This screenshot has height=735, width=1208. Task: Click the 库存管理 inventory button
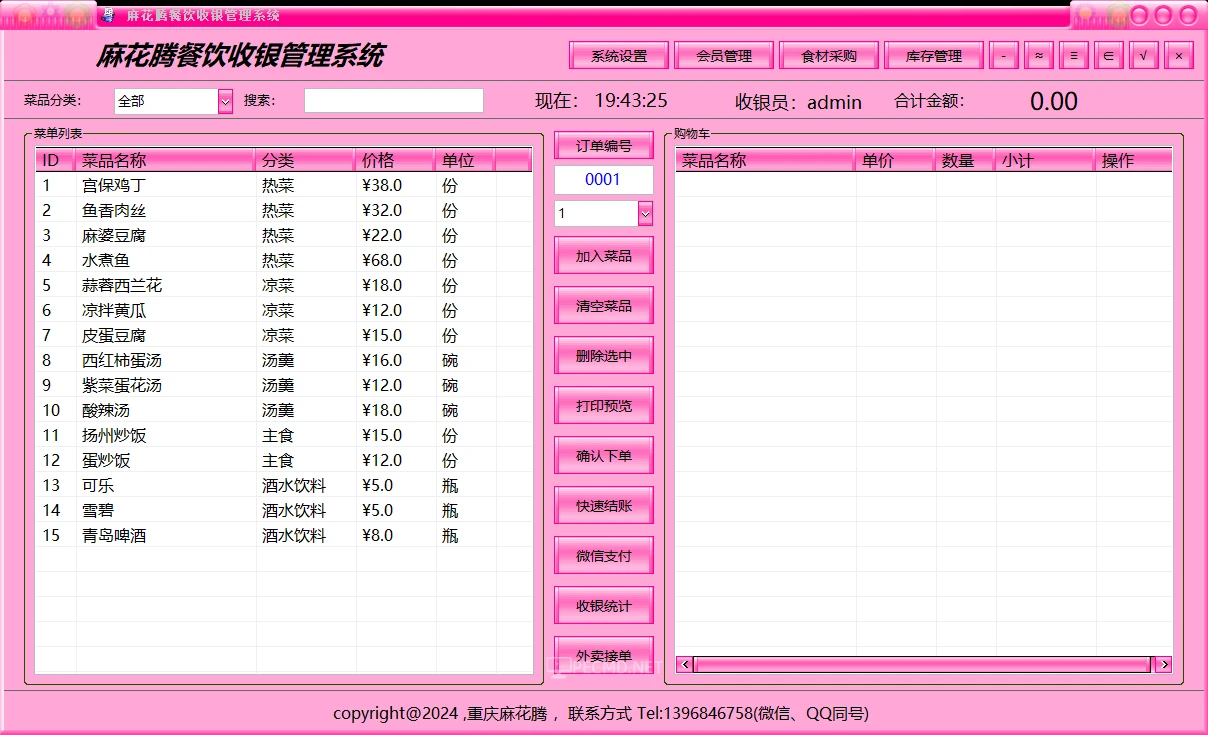(933, 55)
